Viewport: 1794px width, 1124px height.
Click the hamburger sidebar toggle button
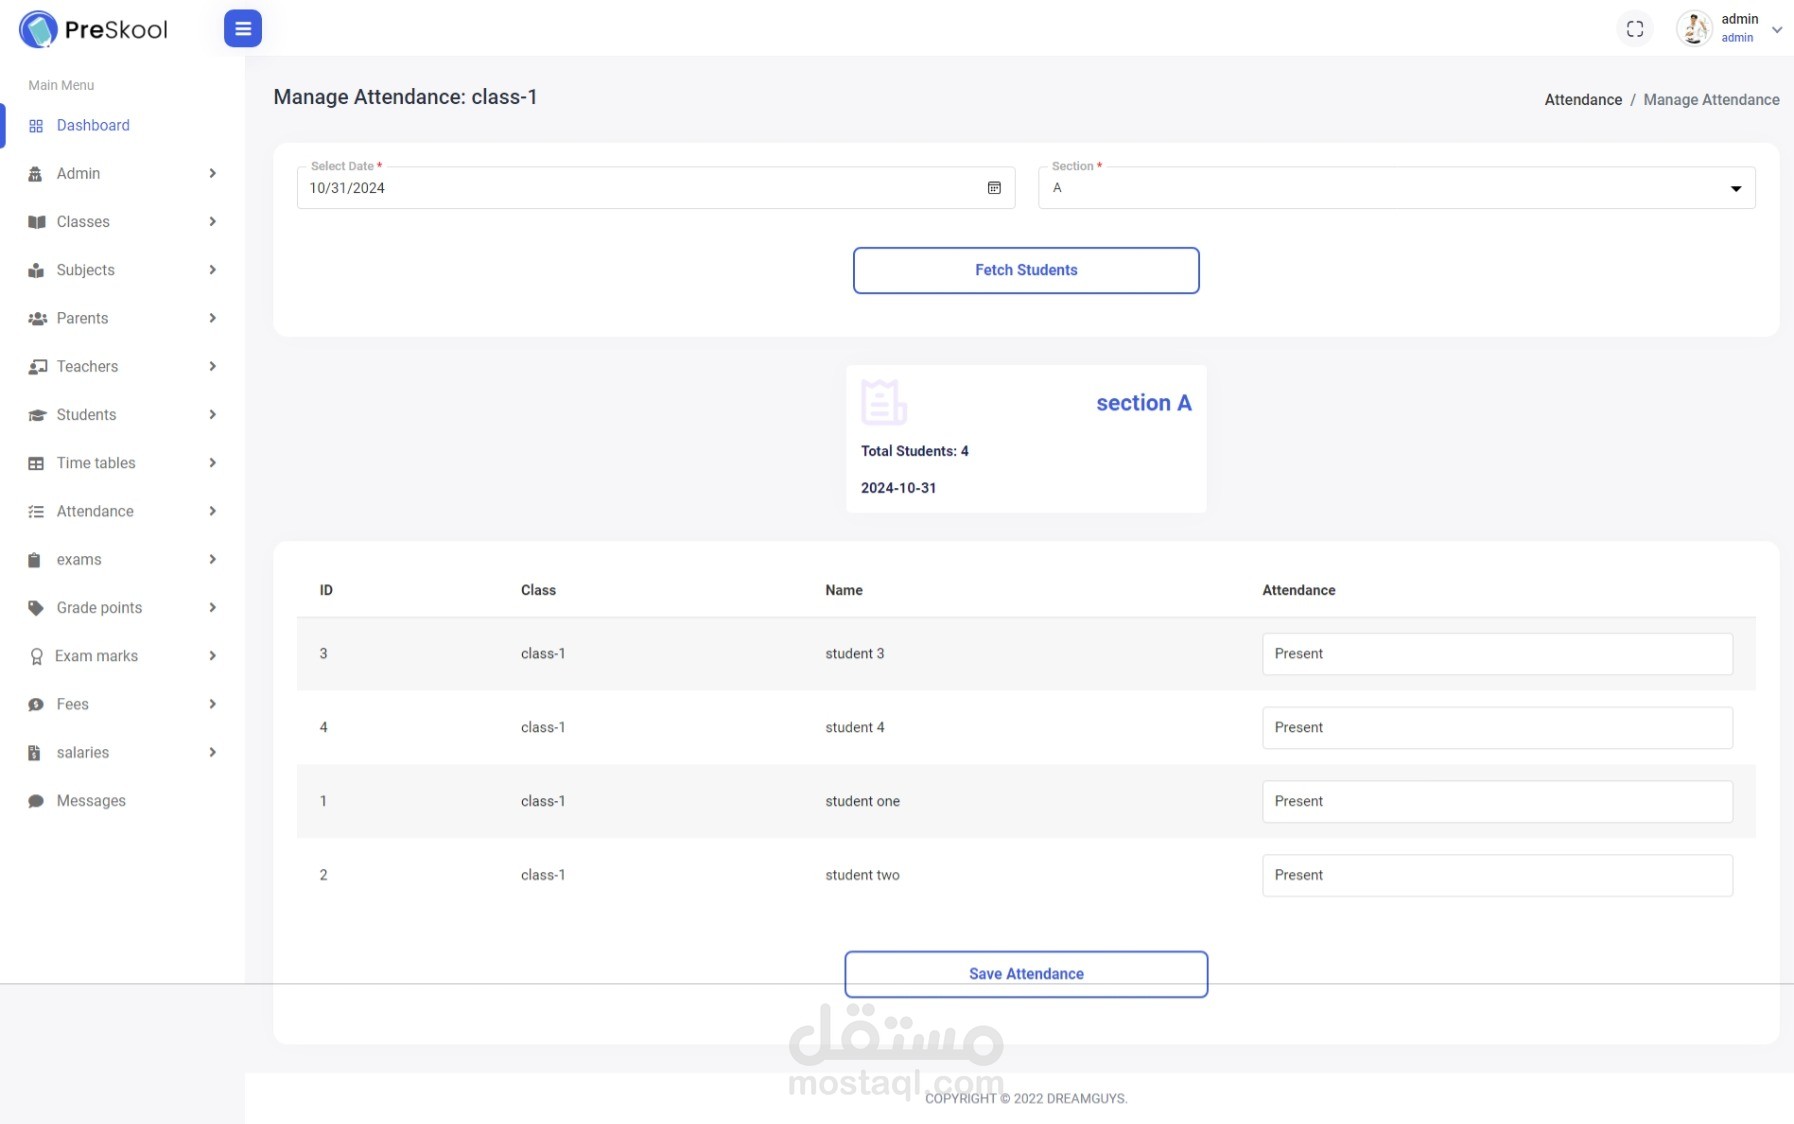242,29
